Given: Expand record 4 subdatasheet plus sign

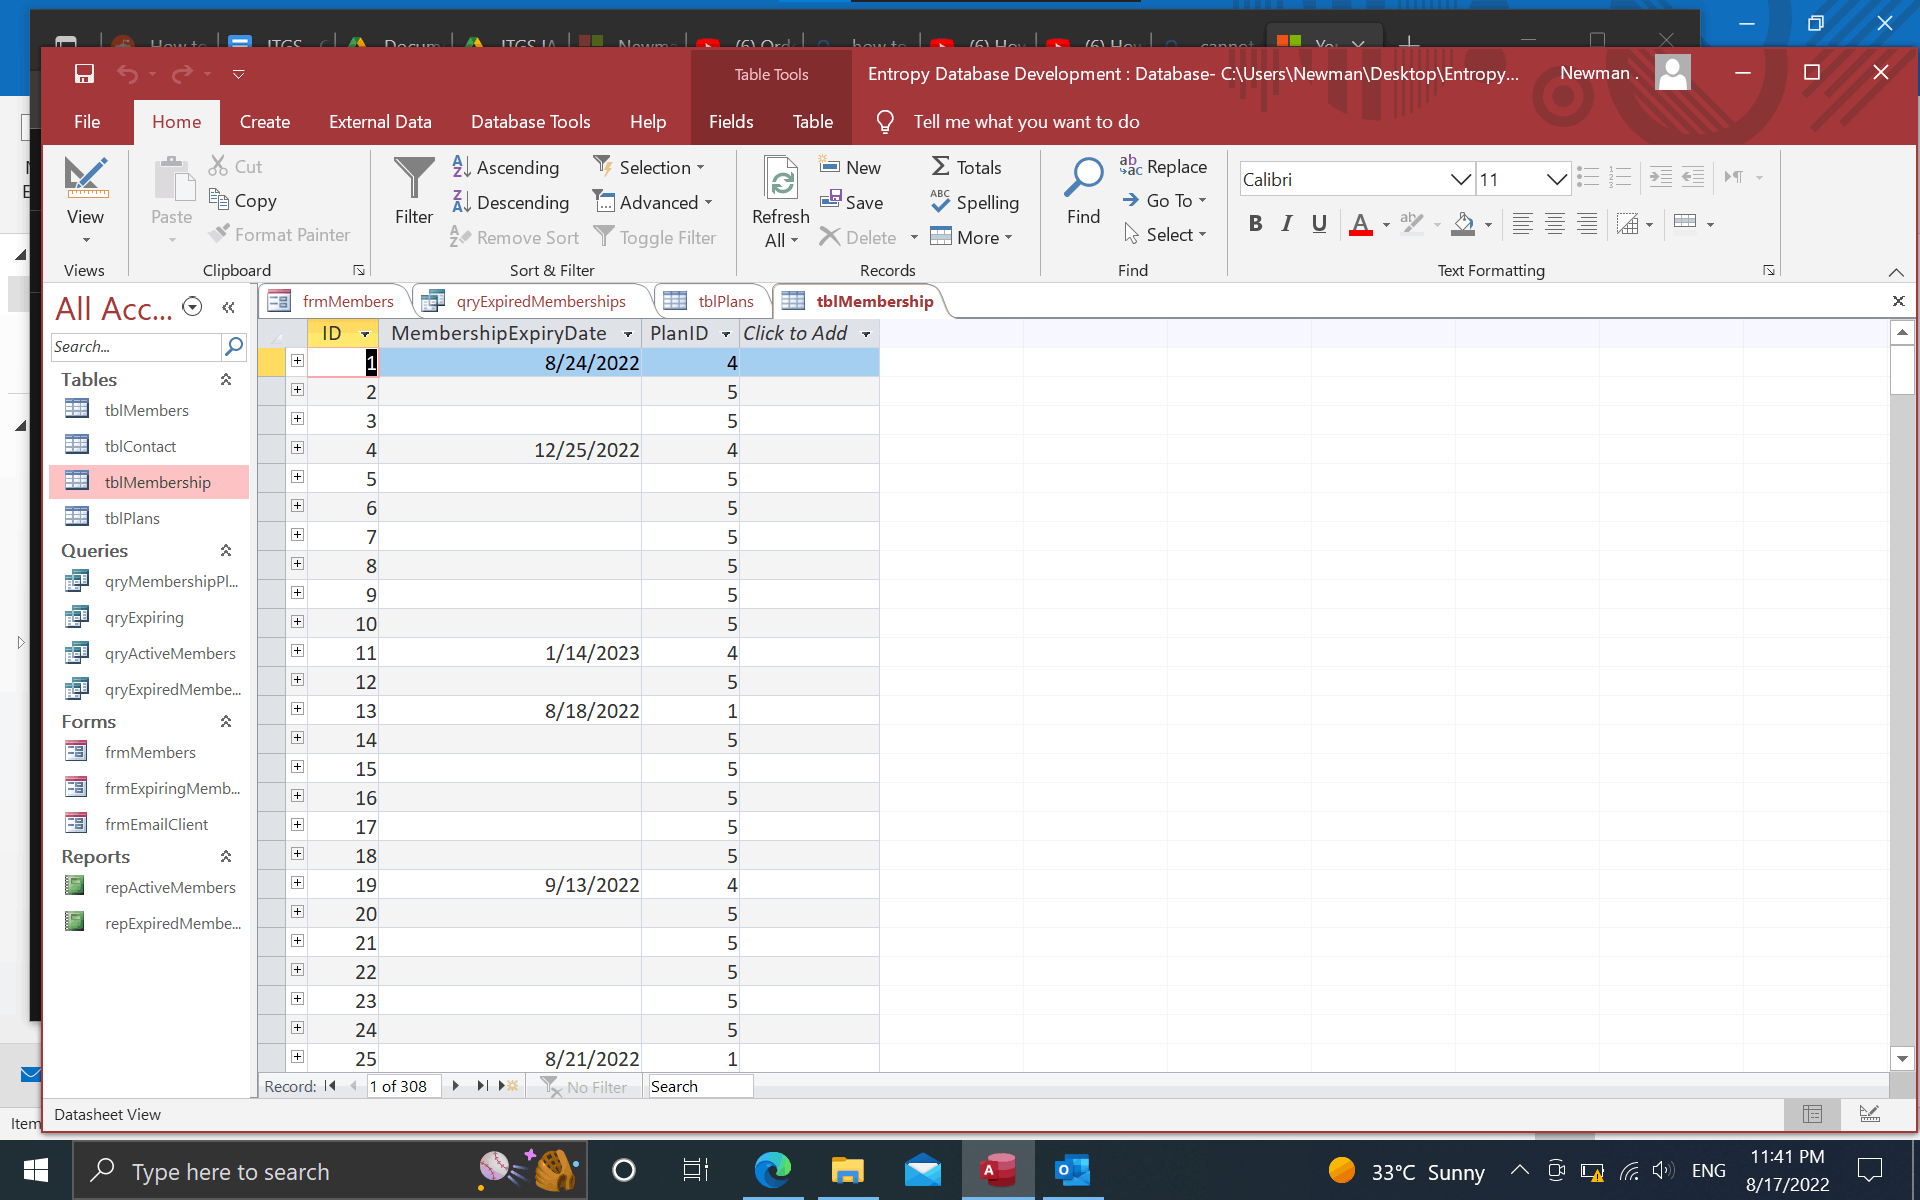Looking at the screenshot, I should [297, 448].
